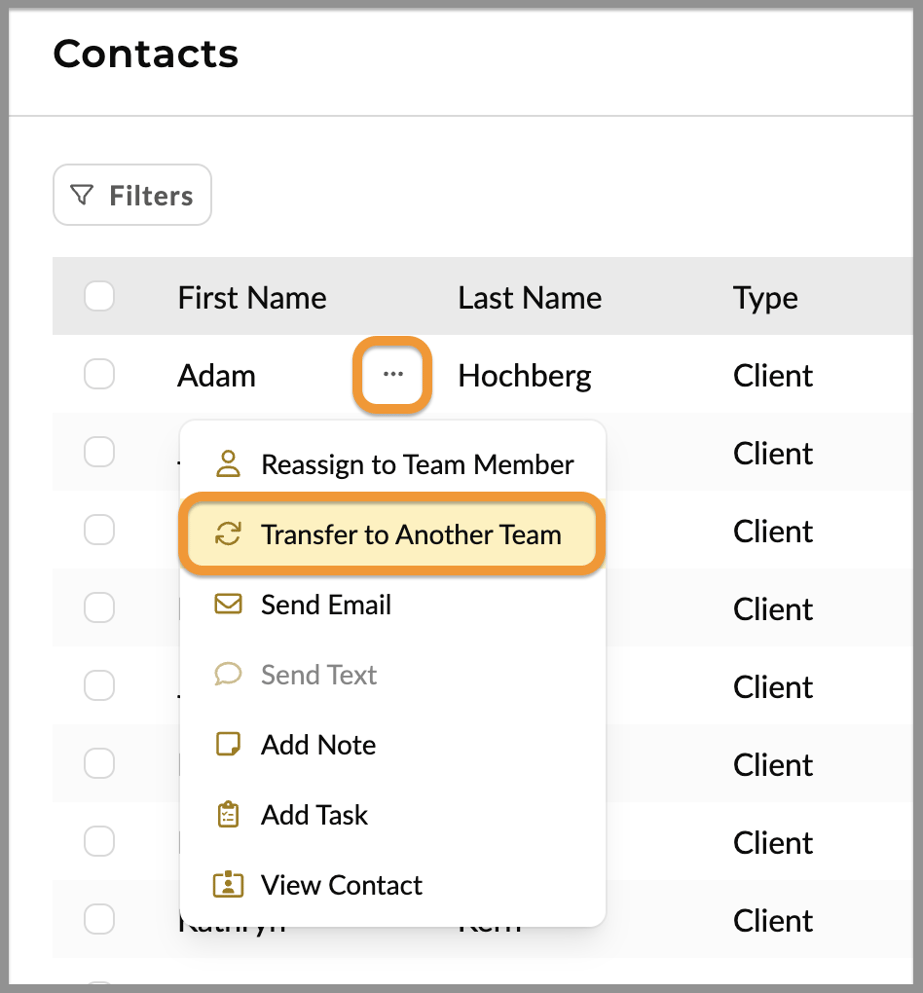Sort by the First Name column header
Screen dimensions: 923x993
(252, 296)
